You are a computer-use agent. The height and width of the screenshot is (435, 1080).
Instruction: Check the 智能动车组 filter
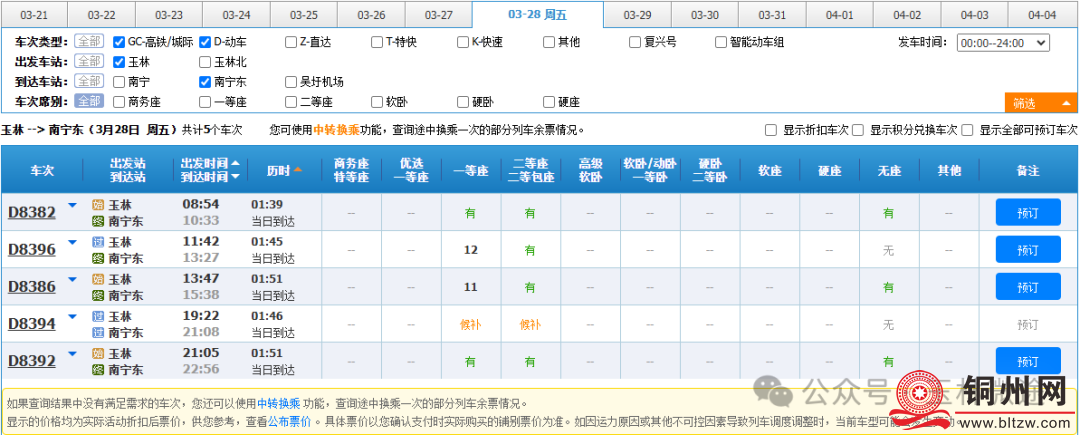pyautogui.click(x=721, y=42)
